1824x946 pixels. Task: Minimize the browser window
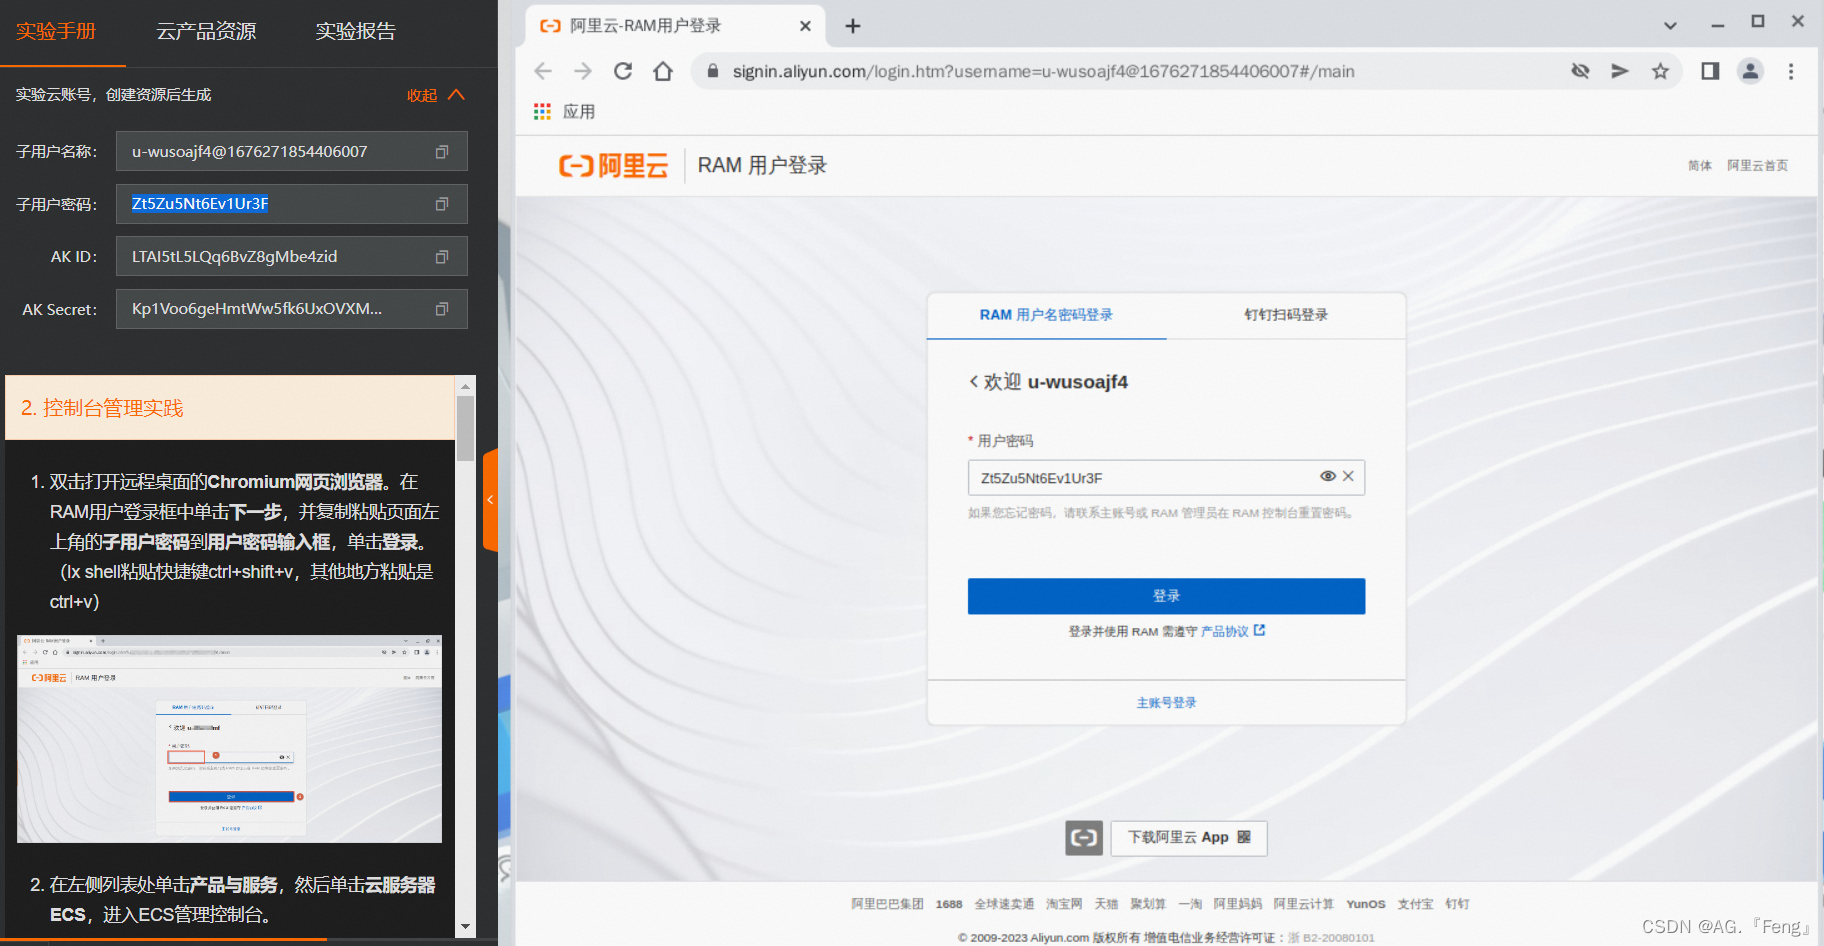point(1718,24)
